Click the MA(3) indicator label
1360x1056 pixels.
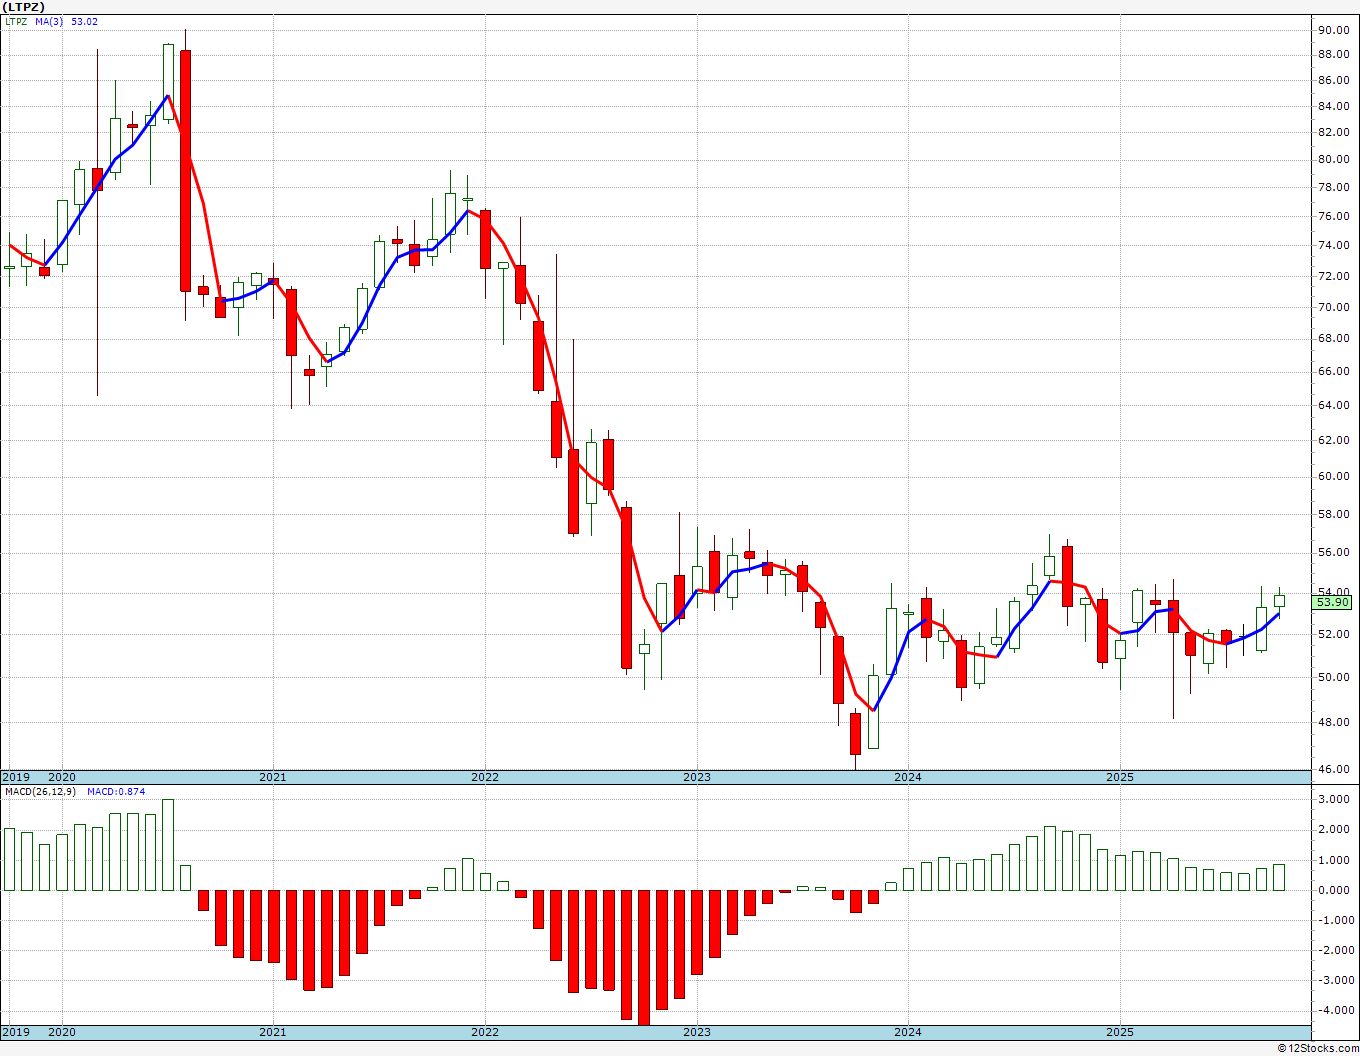tap(49, 21)
